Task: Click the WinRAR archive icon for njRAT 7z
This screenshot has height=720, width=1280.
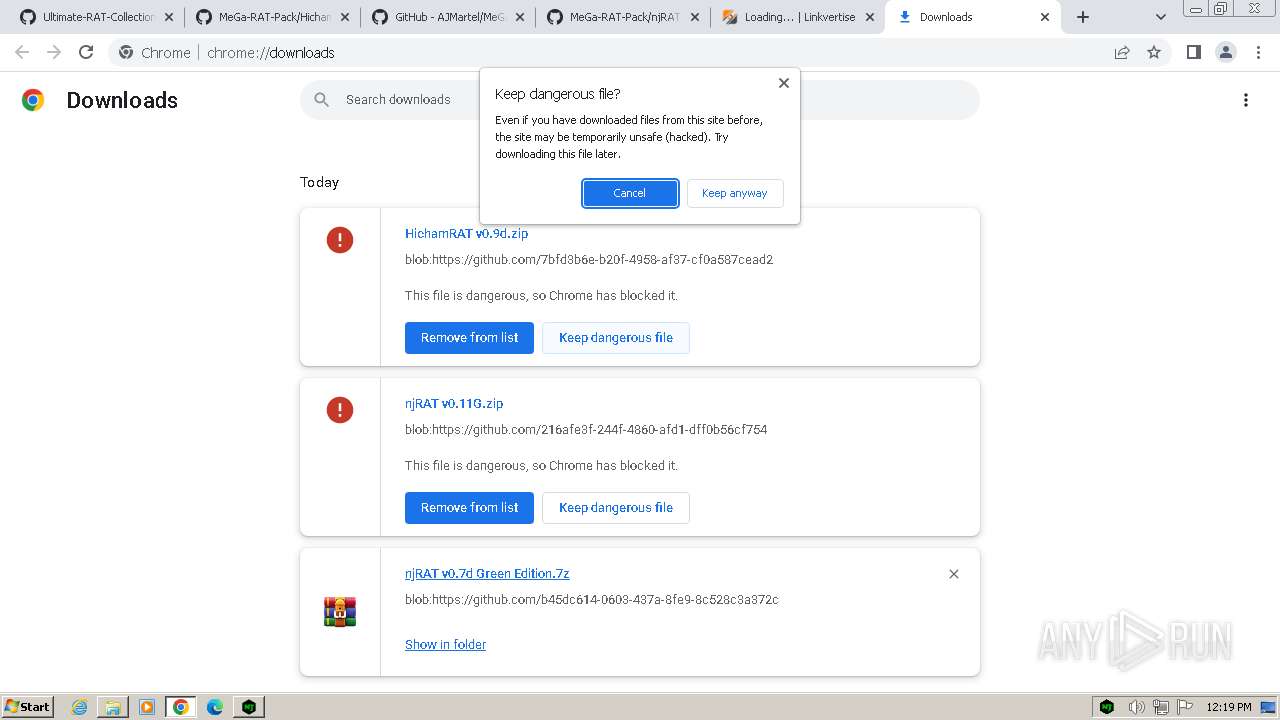Action: pos(340,611)
